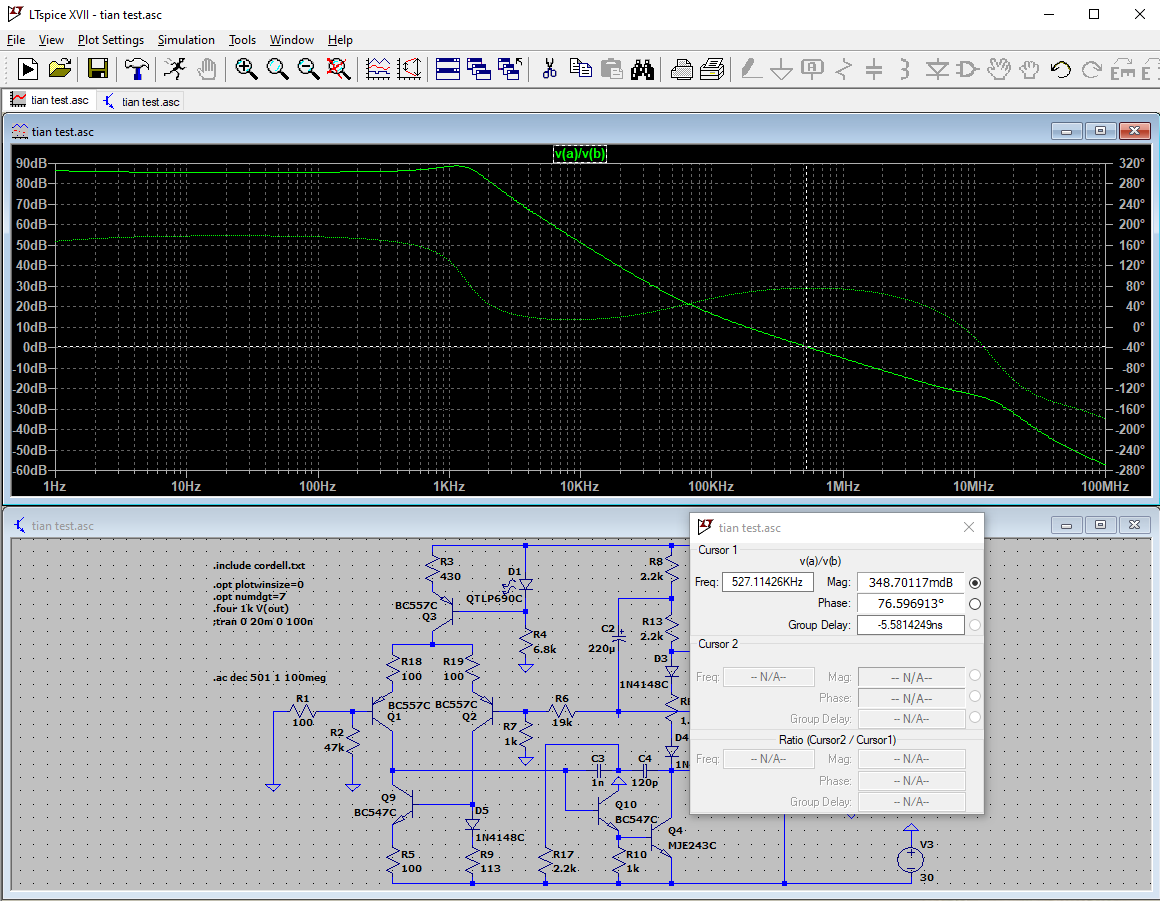The height and width of the screenshot is (901, 1160).
Task: Open the Control Panel hammer icon
Action: (135, 69)
